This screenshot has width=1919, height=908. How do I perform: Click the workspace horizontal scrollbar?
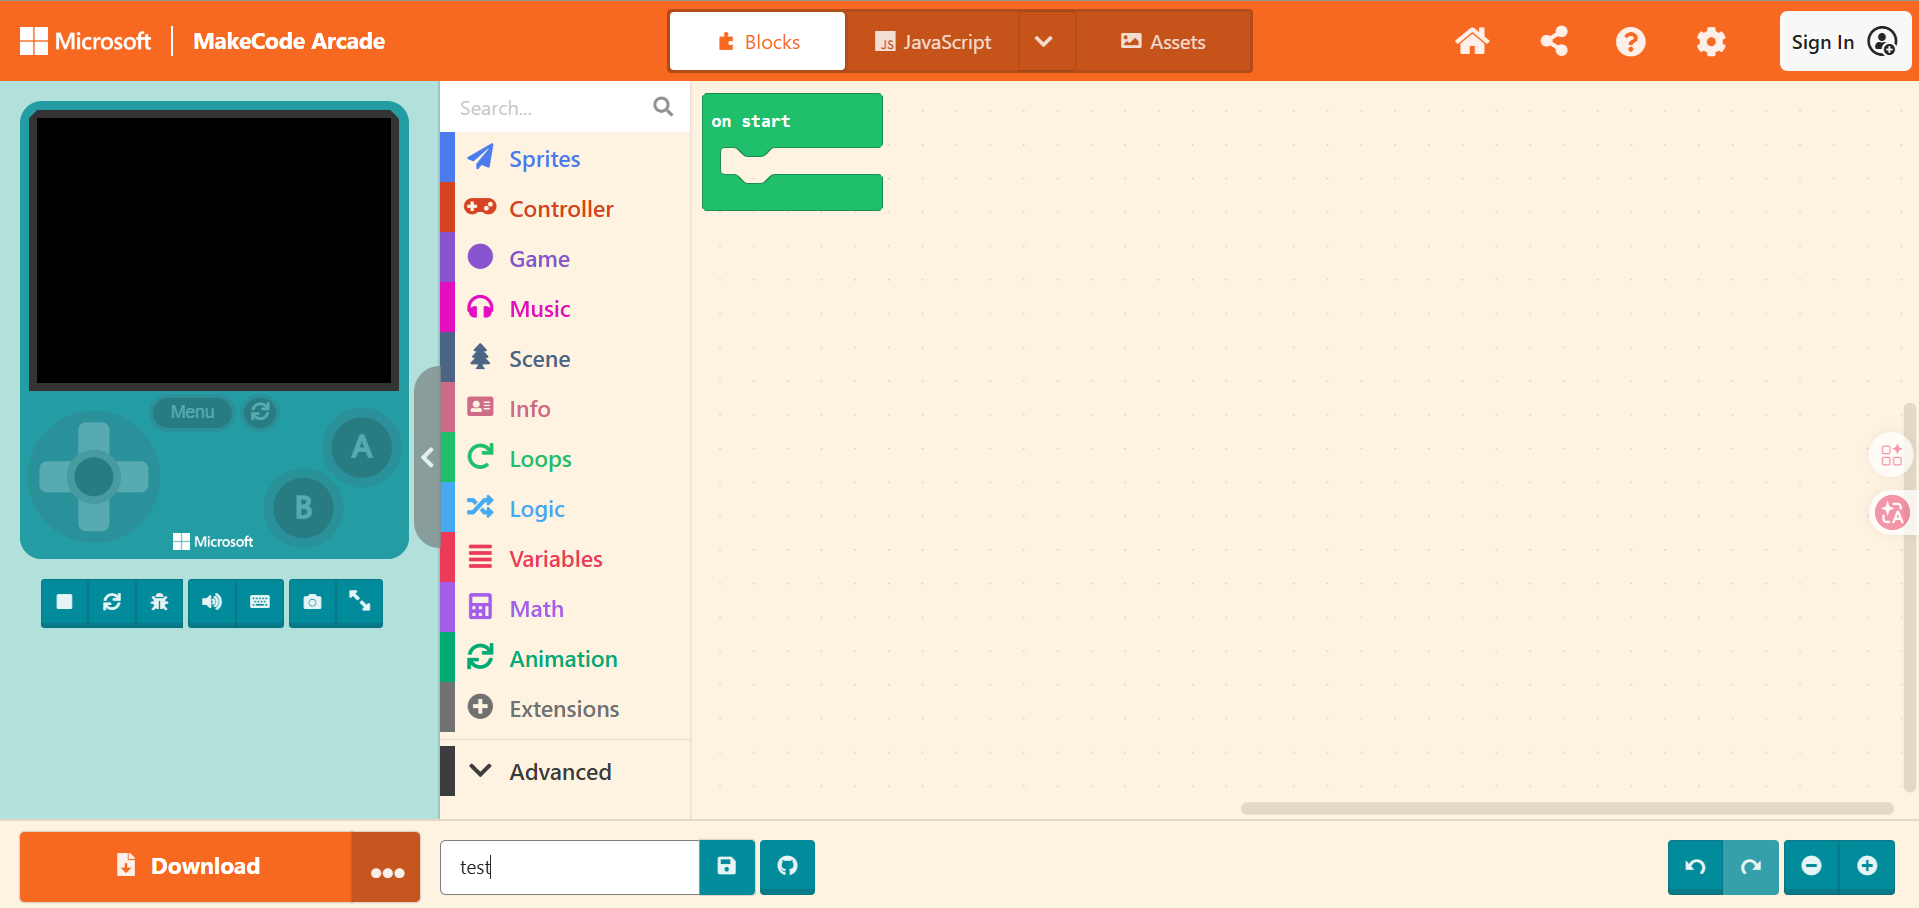pyautogui.click(x=1566, y=808)
